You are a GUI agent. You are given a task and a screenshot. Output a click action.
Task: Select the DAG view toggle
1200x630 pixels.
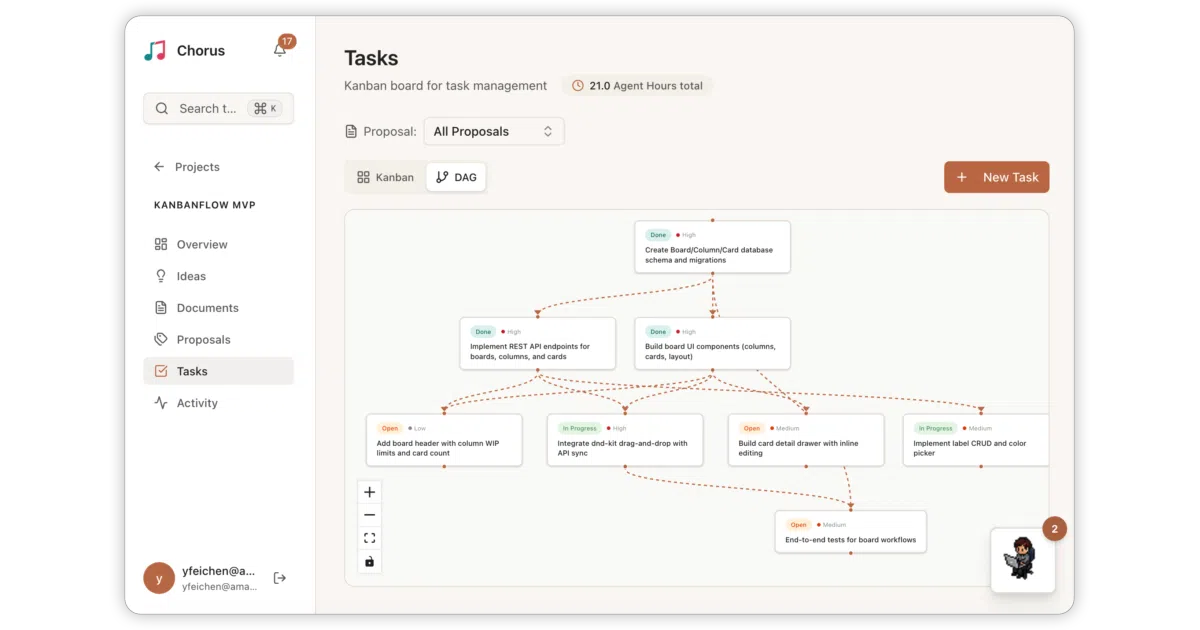tap(456, 177)
